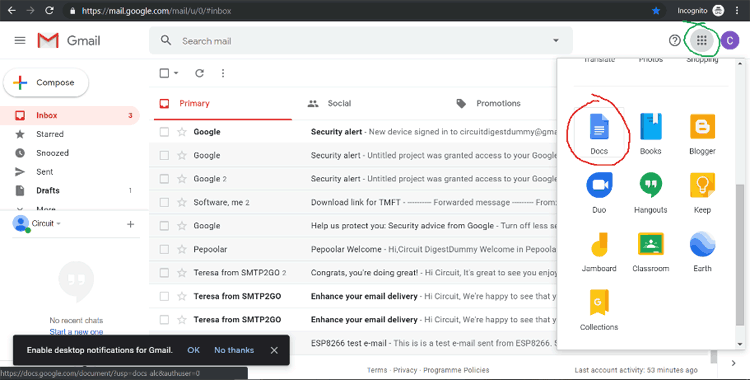Screen dimensions: 750x380
Task: Show search options dropdown arrow
Action: tap(556, 41)
